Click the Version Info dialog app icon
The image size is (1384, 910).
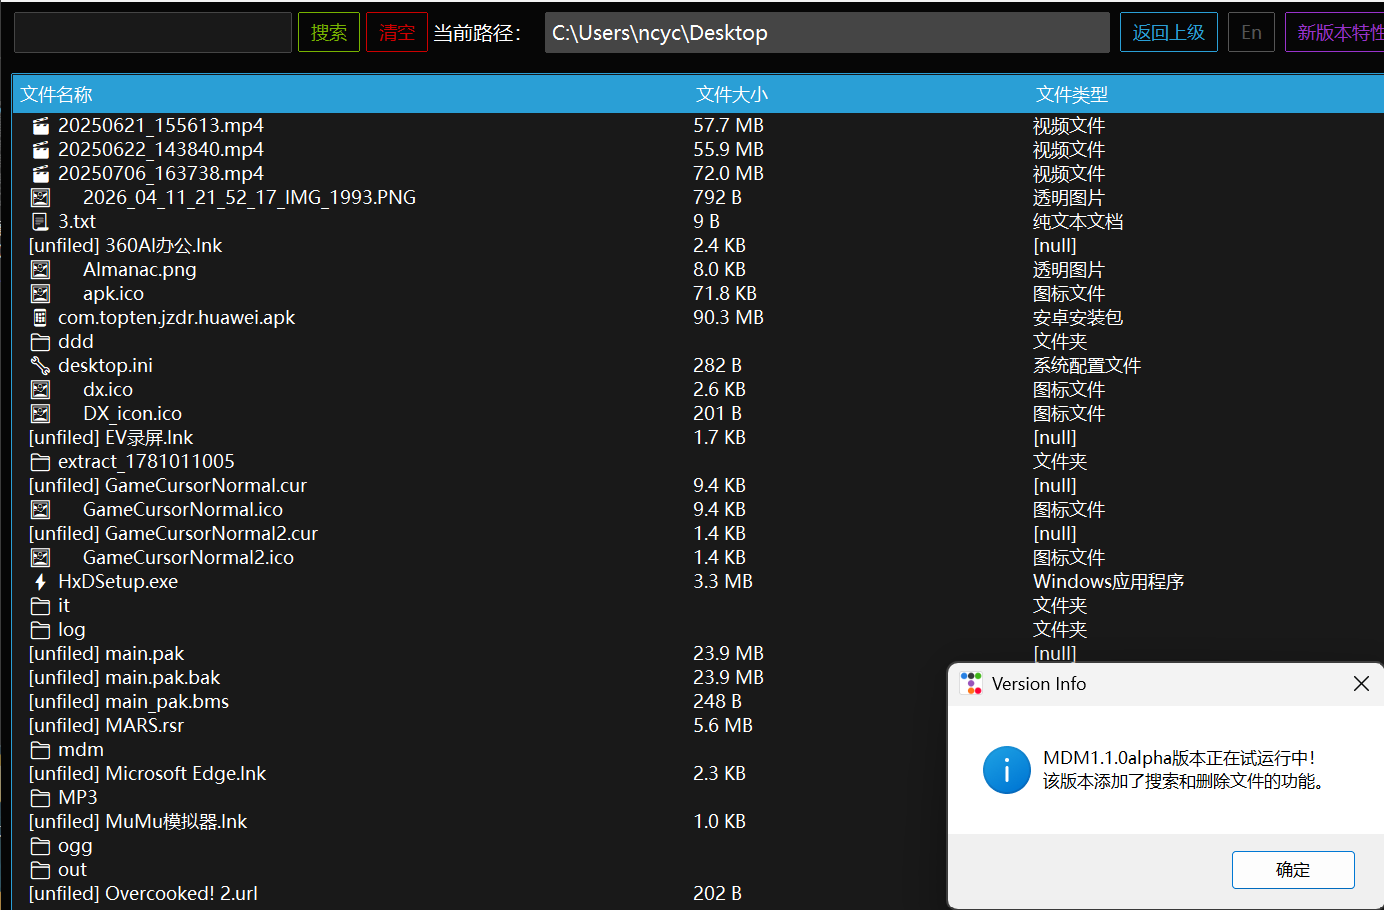tap(971, 684)
